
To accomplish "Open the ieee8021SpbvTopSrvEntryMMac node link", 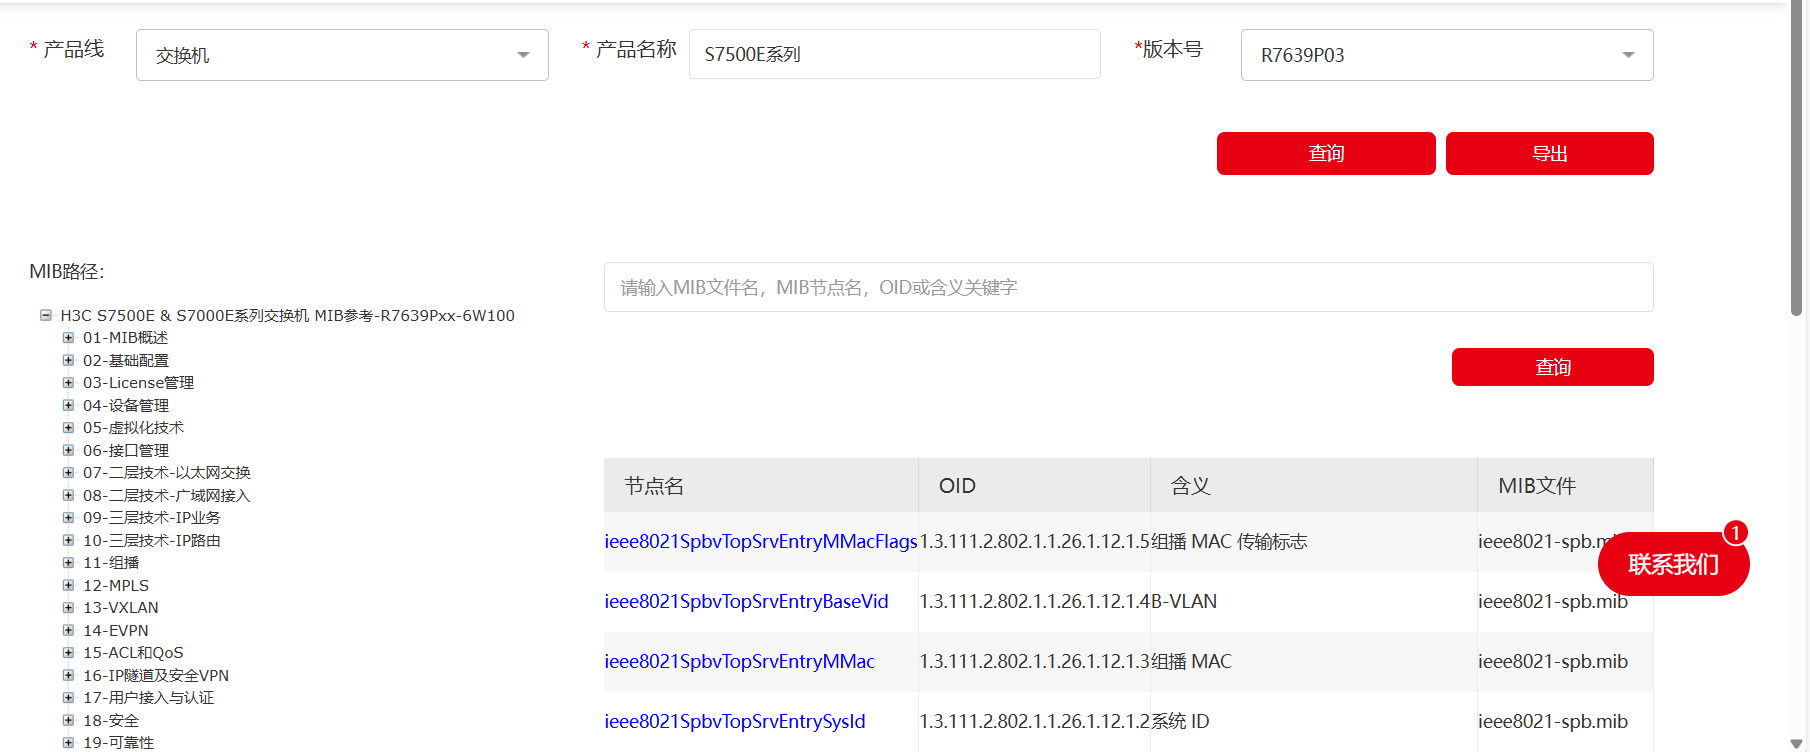I will click(739, 661).
